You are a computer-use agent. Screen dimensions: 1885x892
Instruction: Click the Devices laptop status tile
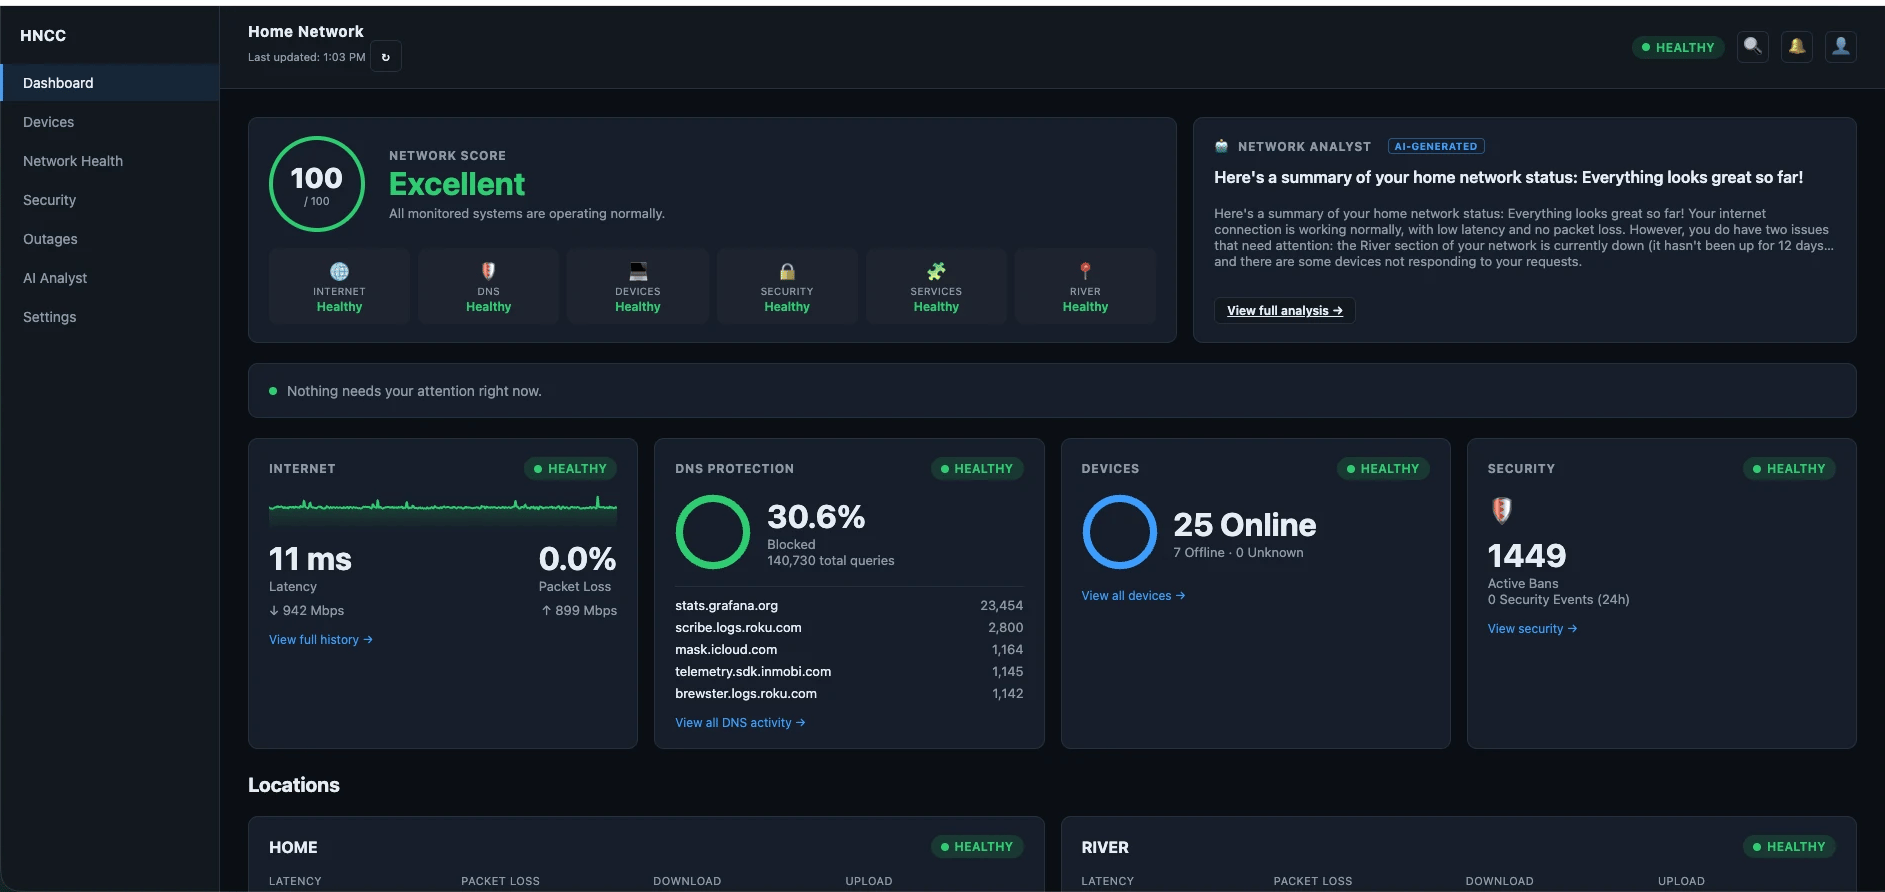click(638, 286)
